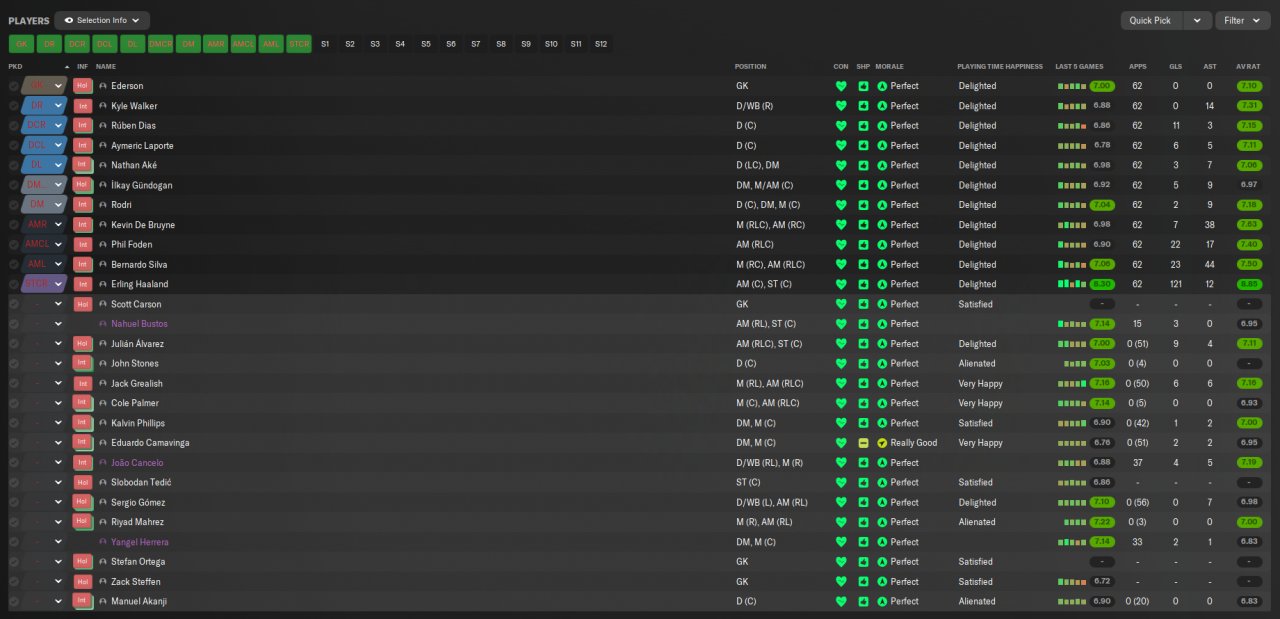This screenshot has height=619, width=1280.
Task: Sort players by the Name column
Action: point(106,67)
